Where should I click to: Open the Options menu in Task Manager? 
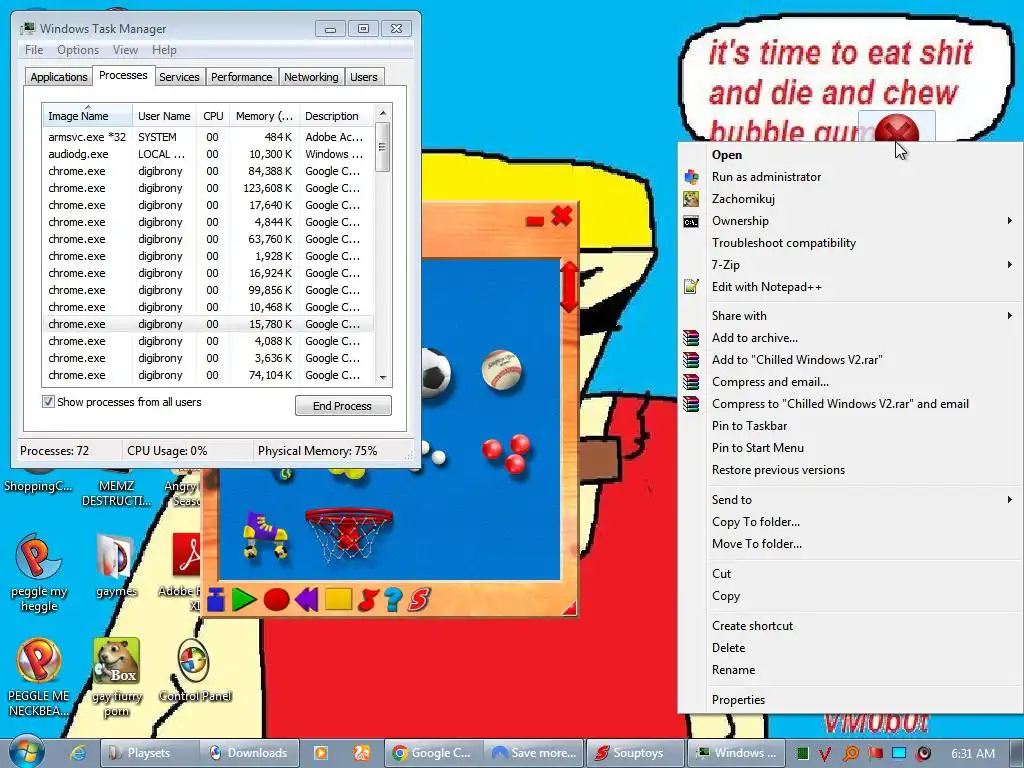(x=78, y=50)
